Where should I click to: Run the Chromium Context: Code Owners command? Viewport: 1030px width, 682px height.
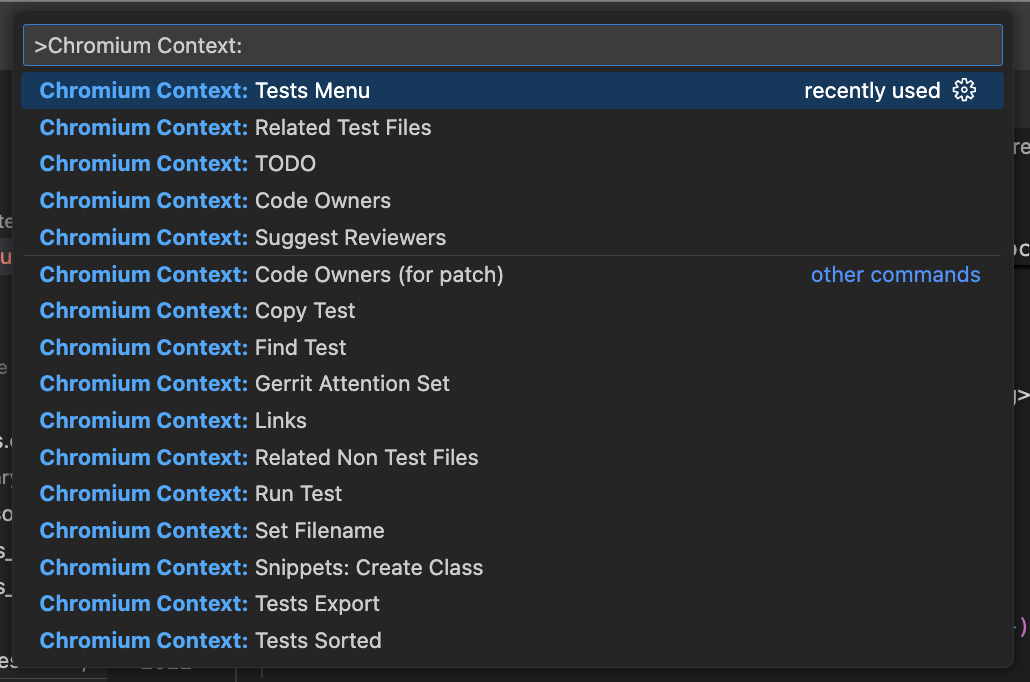pyautogui.click(x=512, y=200)
